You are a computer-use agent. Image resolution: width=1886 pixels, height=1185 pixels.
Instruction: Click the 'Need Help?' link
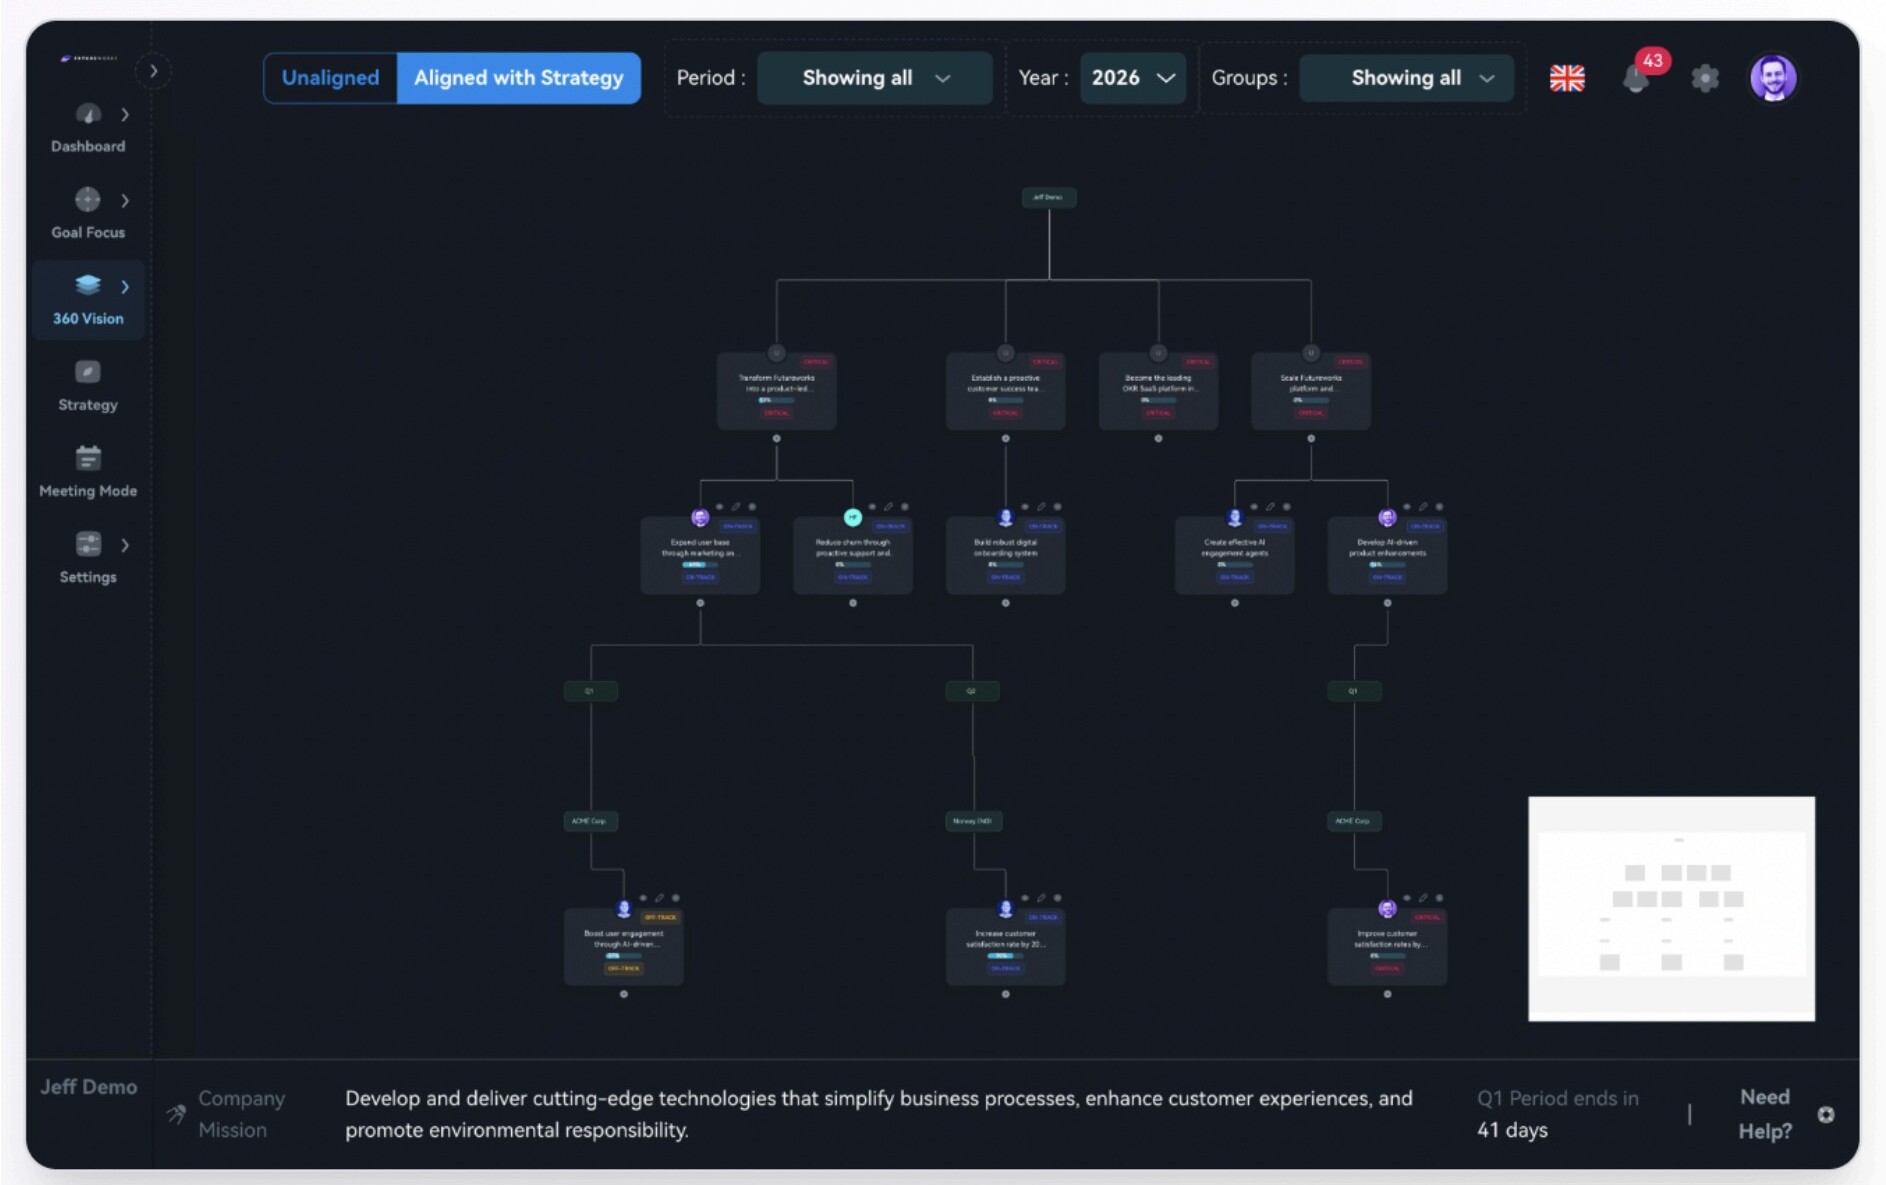(1765, 1114)
